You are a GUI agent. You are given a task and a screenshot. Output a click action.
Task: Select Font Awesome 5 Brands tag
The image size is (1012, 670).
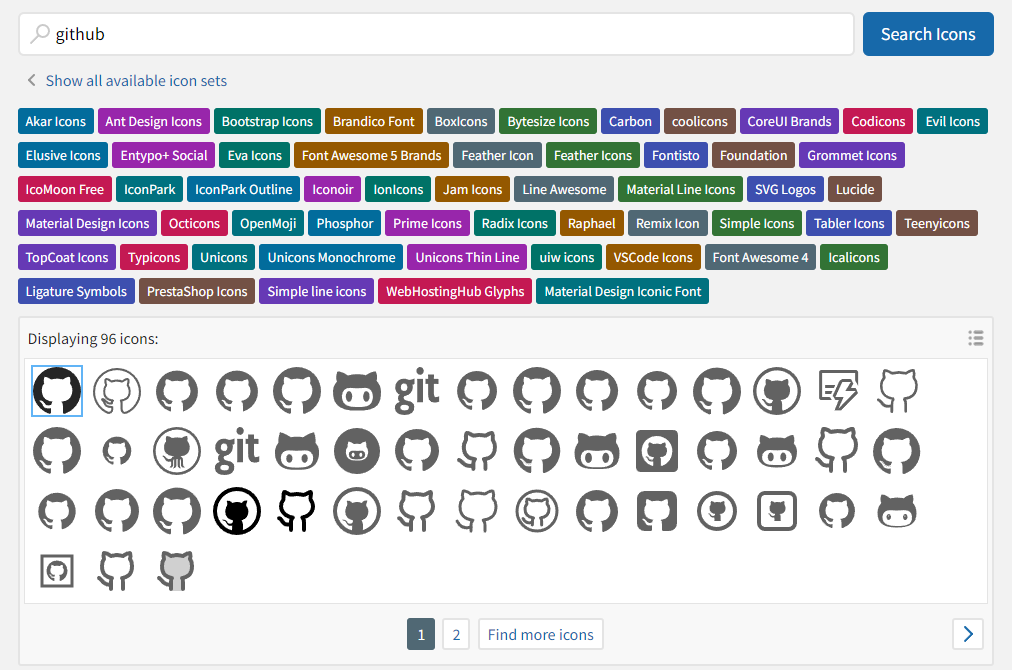pyautogui.click(x=371, y=156)
